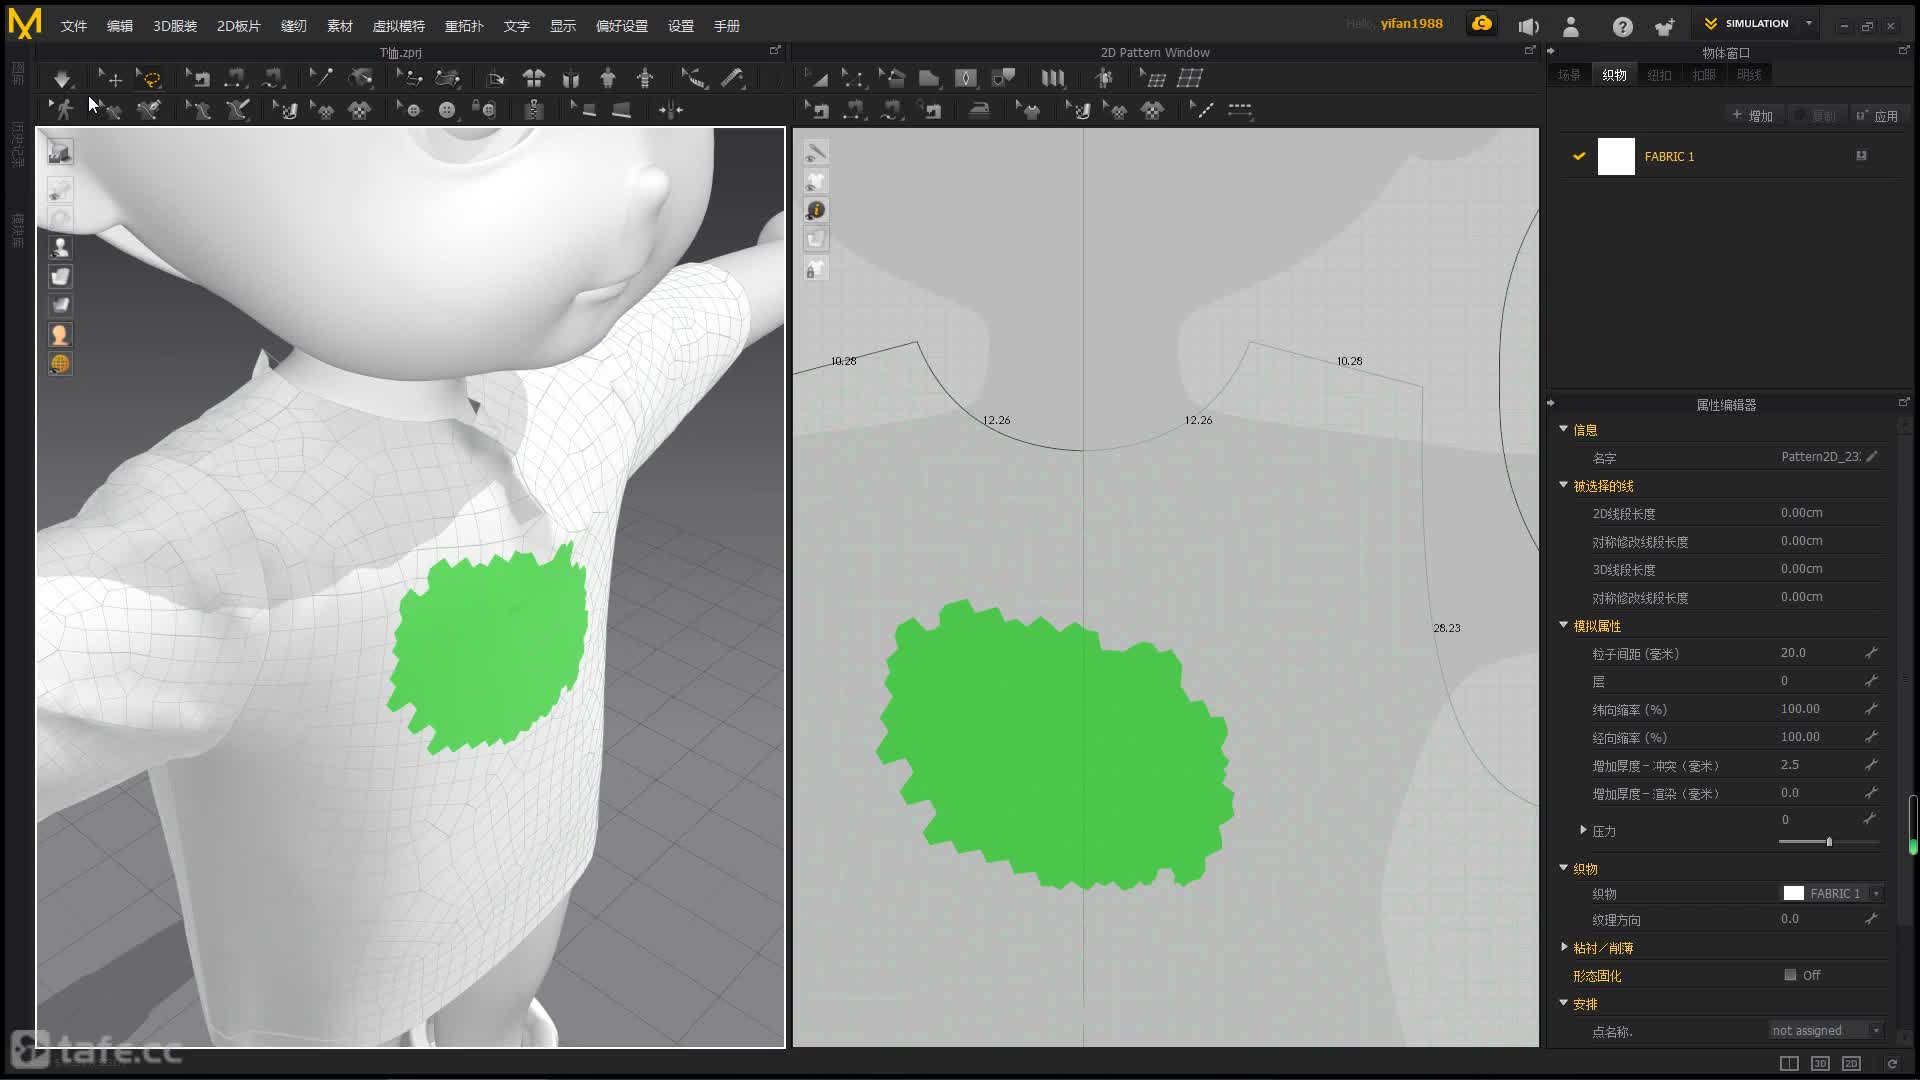Toggle the lock pattern icon in 2D sidebar
The height and width of the screenshot is (1080, 1920).
point(816,269)
